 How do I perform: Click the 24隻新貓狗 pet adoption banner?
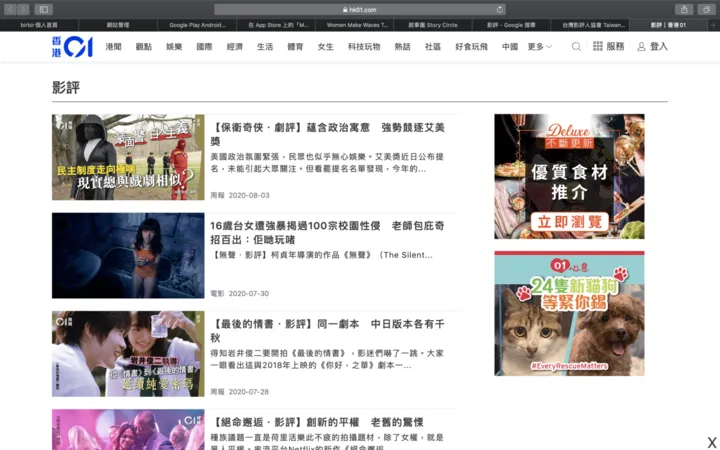(x=569, y=313)
